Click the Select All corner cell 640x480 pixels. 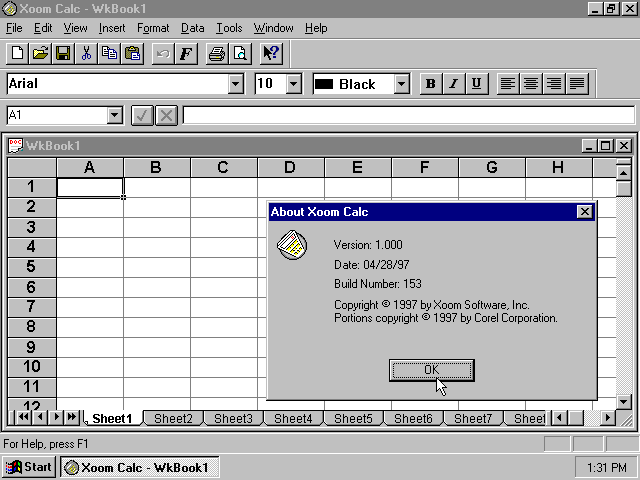32,167
